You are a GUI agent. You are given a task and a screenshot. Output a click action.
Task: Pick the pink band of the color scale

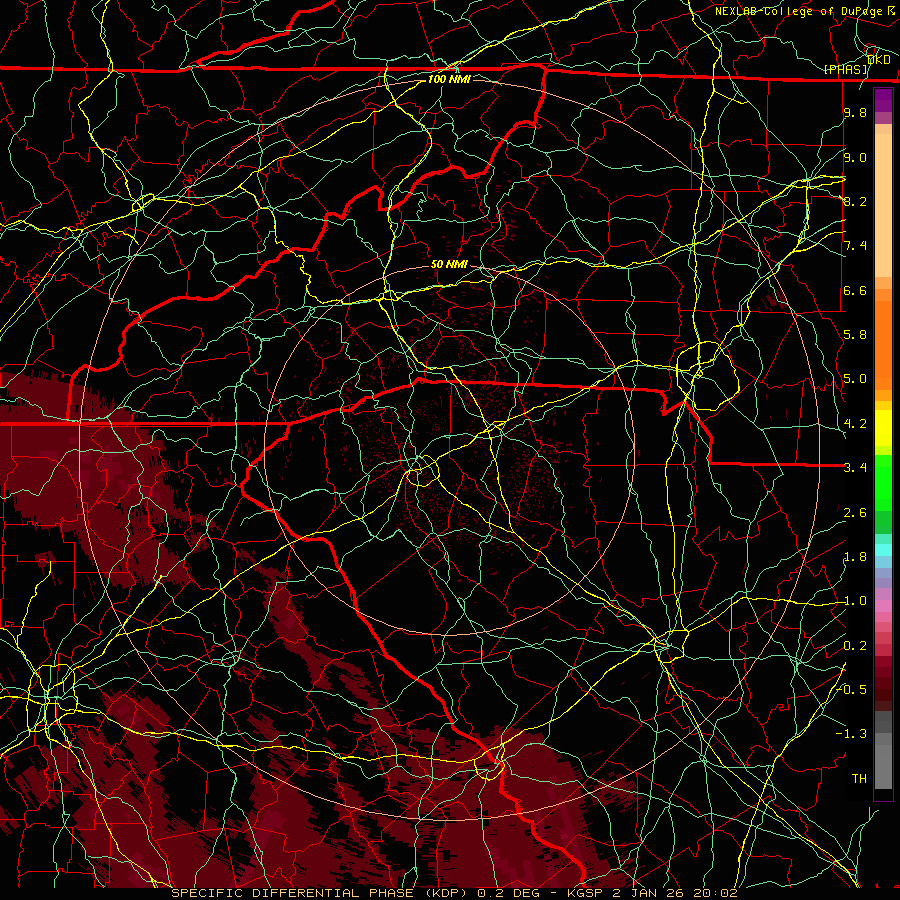[883, 606]
